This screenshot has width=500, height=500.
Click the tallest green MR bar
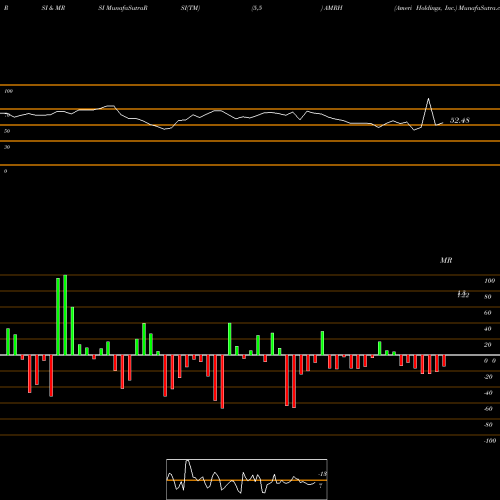pos(65,315)
